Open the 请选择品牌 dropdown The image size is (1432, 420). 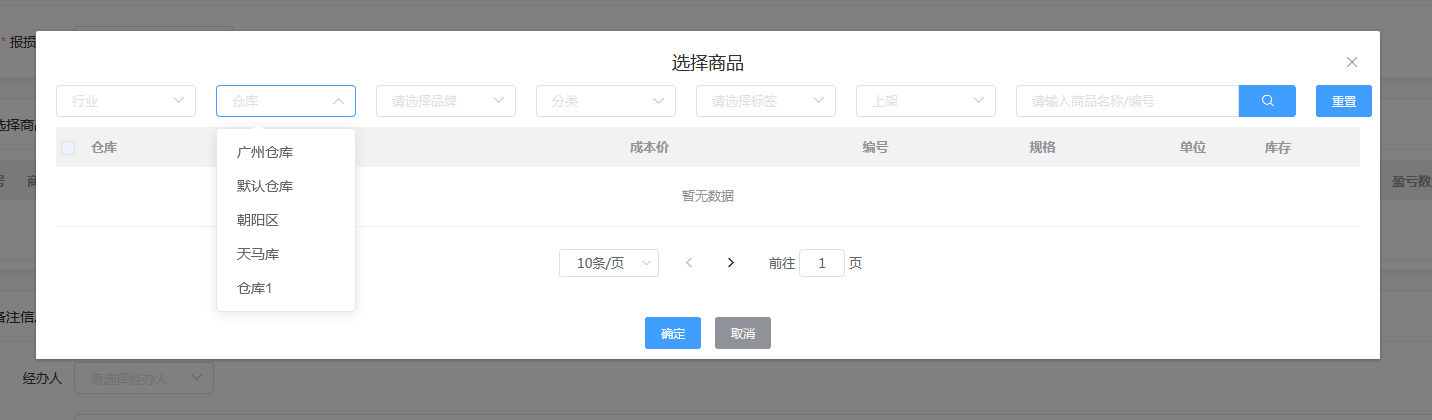446,101
